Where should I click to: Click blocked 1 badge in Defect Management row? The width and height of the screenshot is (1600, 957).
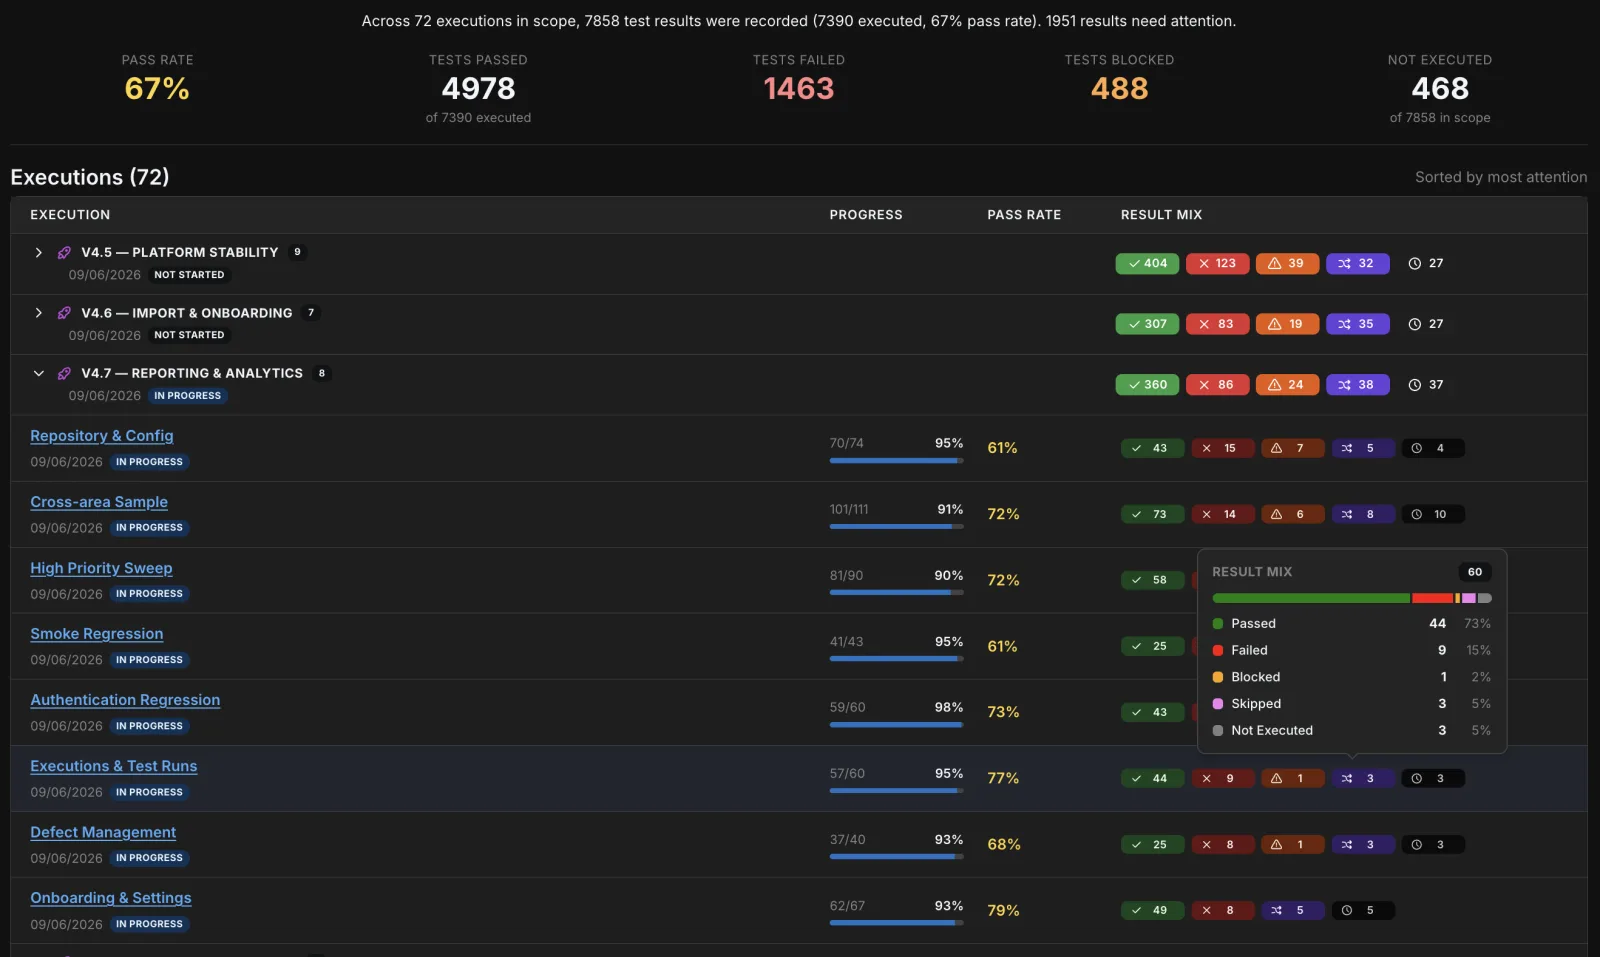1292,844
